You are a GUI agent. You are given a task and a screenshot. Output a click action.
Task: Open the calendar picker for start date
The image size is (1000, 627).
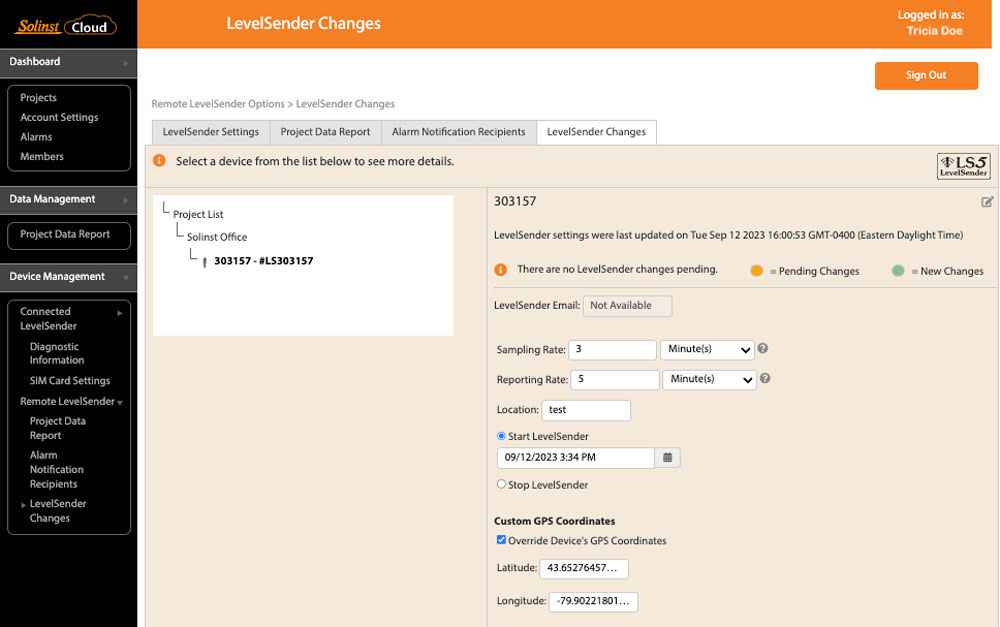click(x=666, y=456)
